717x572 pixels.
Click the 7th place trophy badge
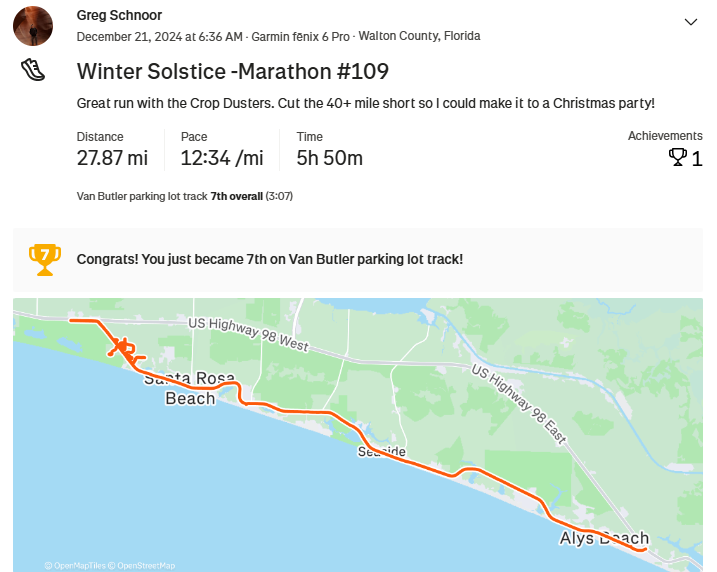click(x=45, y=259)
